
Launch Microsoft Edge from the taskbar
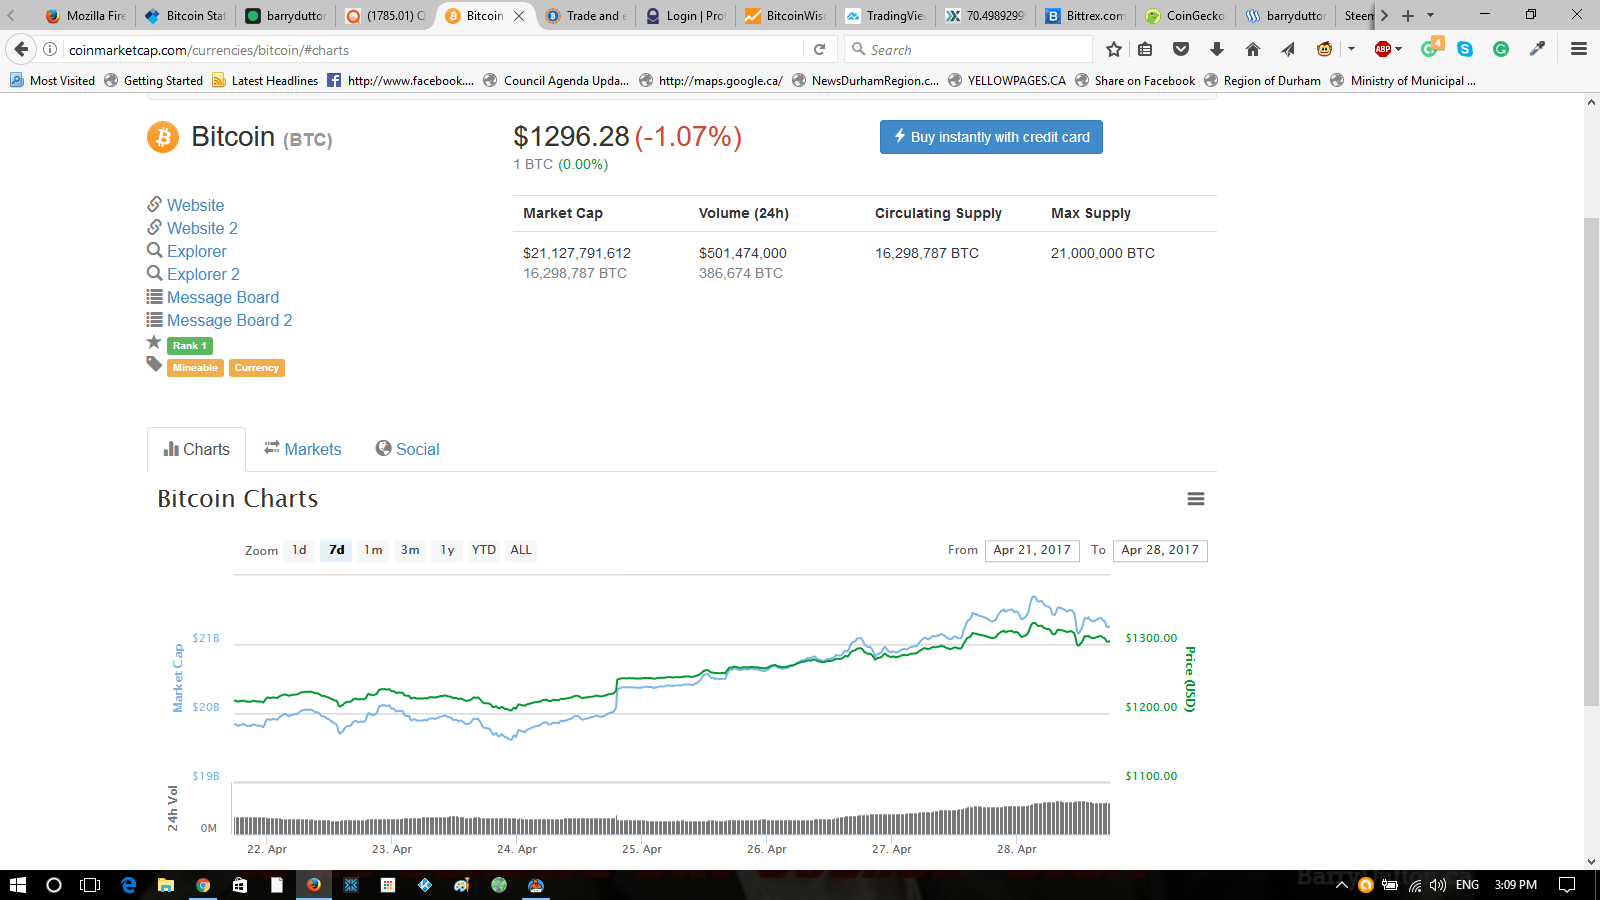click(x=128, y=885)
